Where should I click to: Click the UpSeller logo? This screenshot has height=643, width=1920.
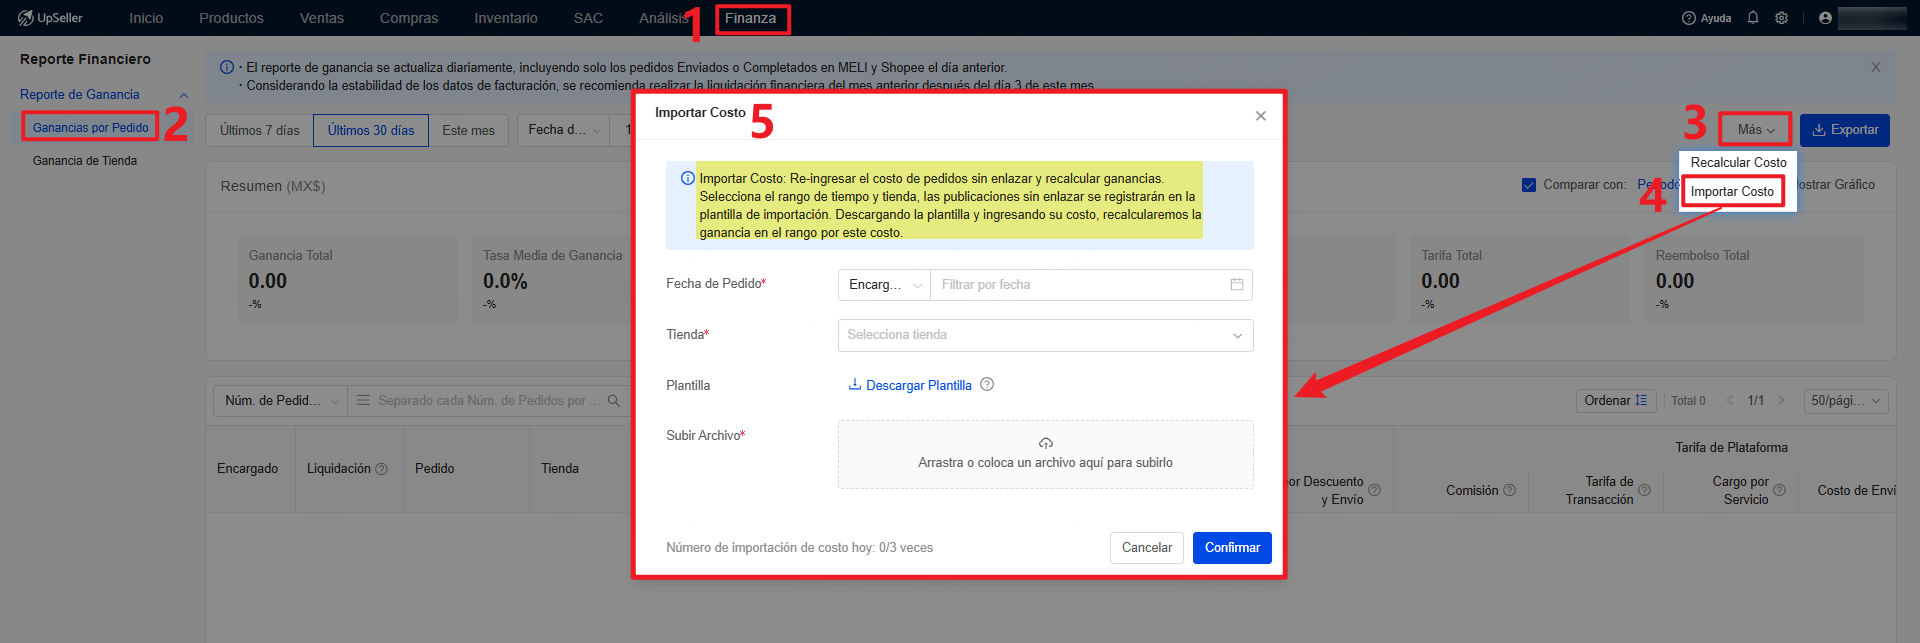pyautogui.click(x=50, y=18)
